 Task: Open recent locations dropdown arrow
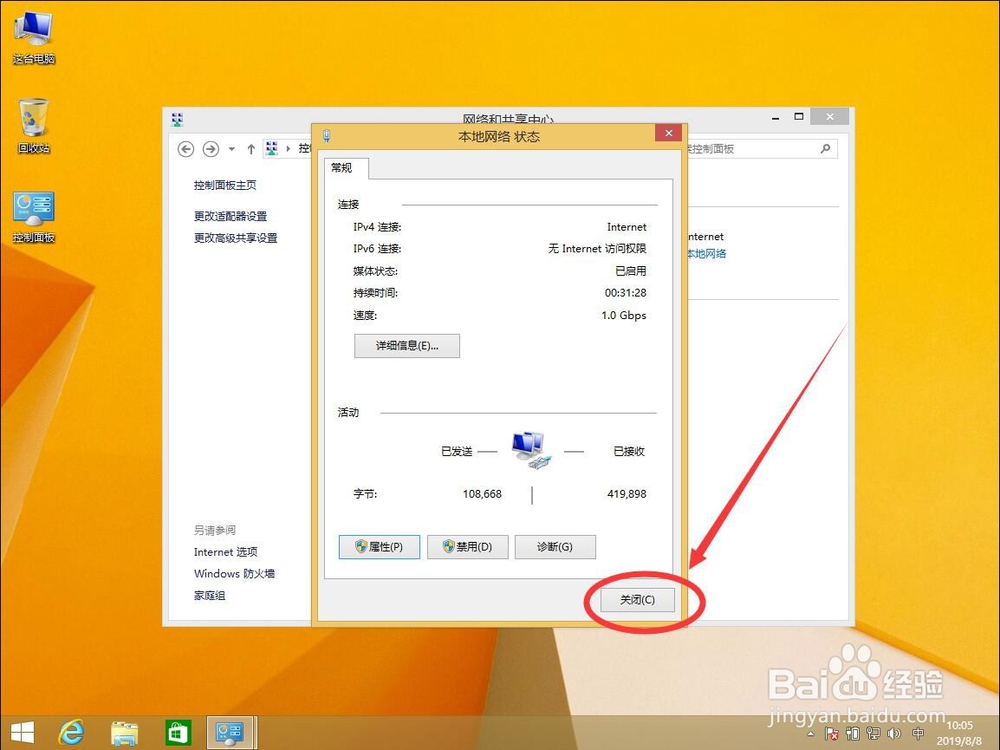point(232,149)
